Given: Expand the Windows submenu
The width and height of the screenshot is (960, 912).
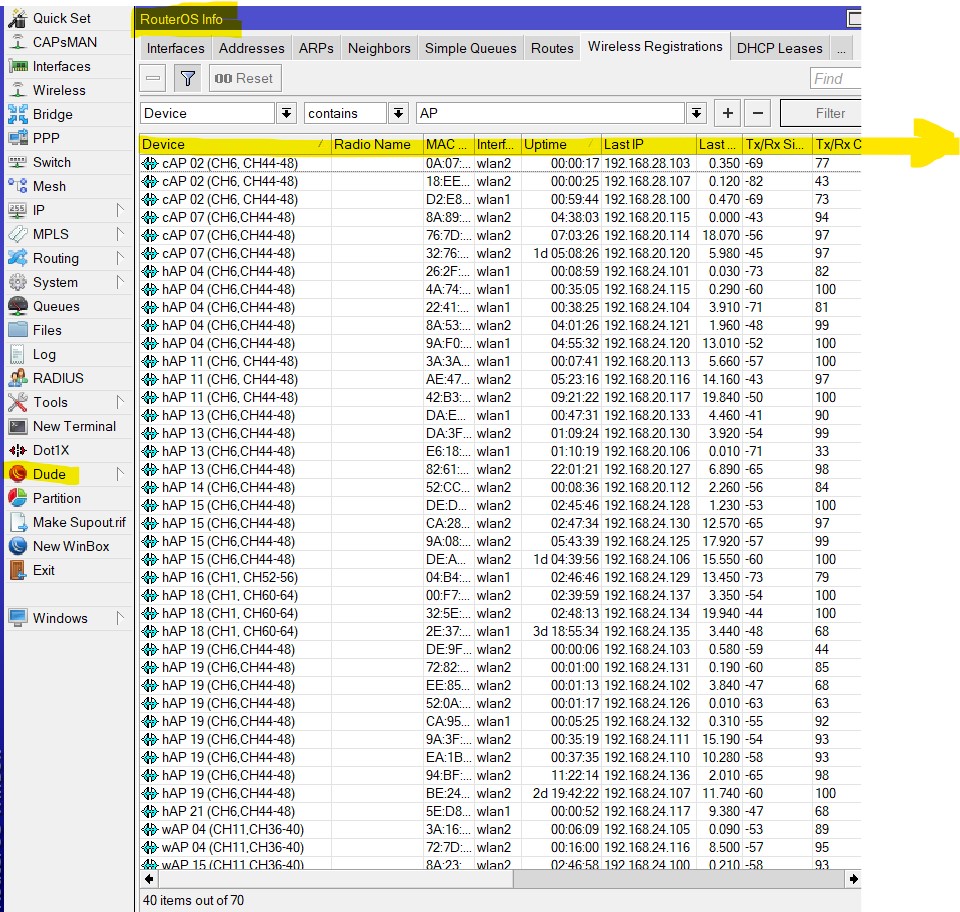Looking at the screenshot, I should pyautogui.click(x=120, y=618).
